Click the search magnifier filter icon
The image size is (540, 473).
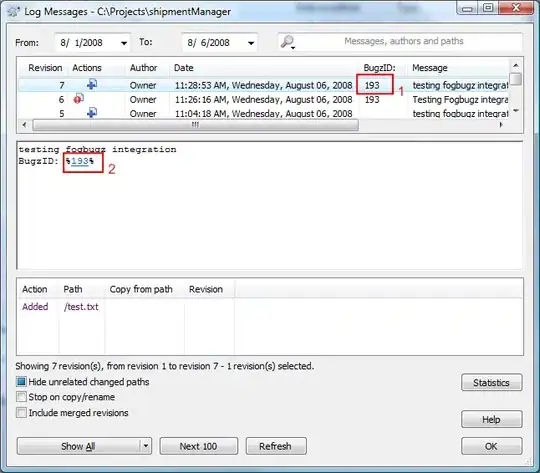[288, 42]
